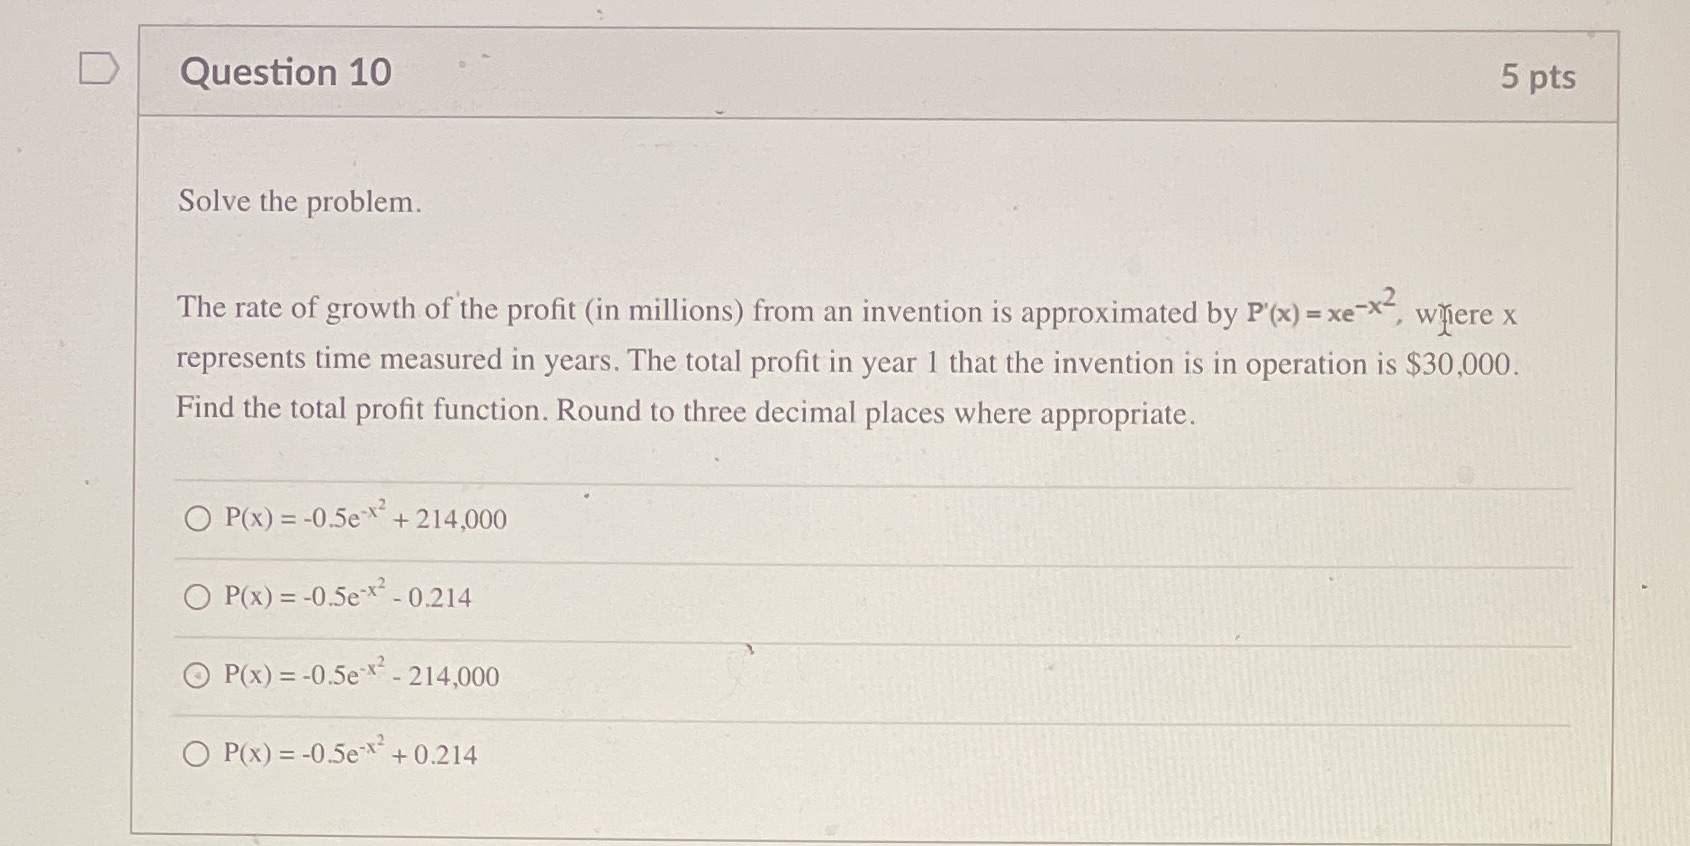Image resolution: width=1690 pixels, height=846 pixels.
Task: Click the $30,000 value in the question
Action: click(1457, 363)
